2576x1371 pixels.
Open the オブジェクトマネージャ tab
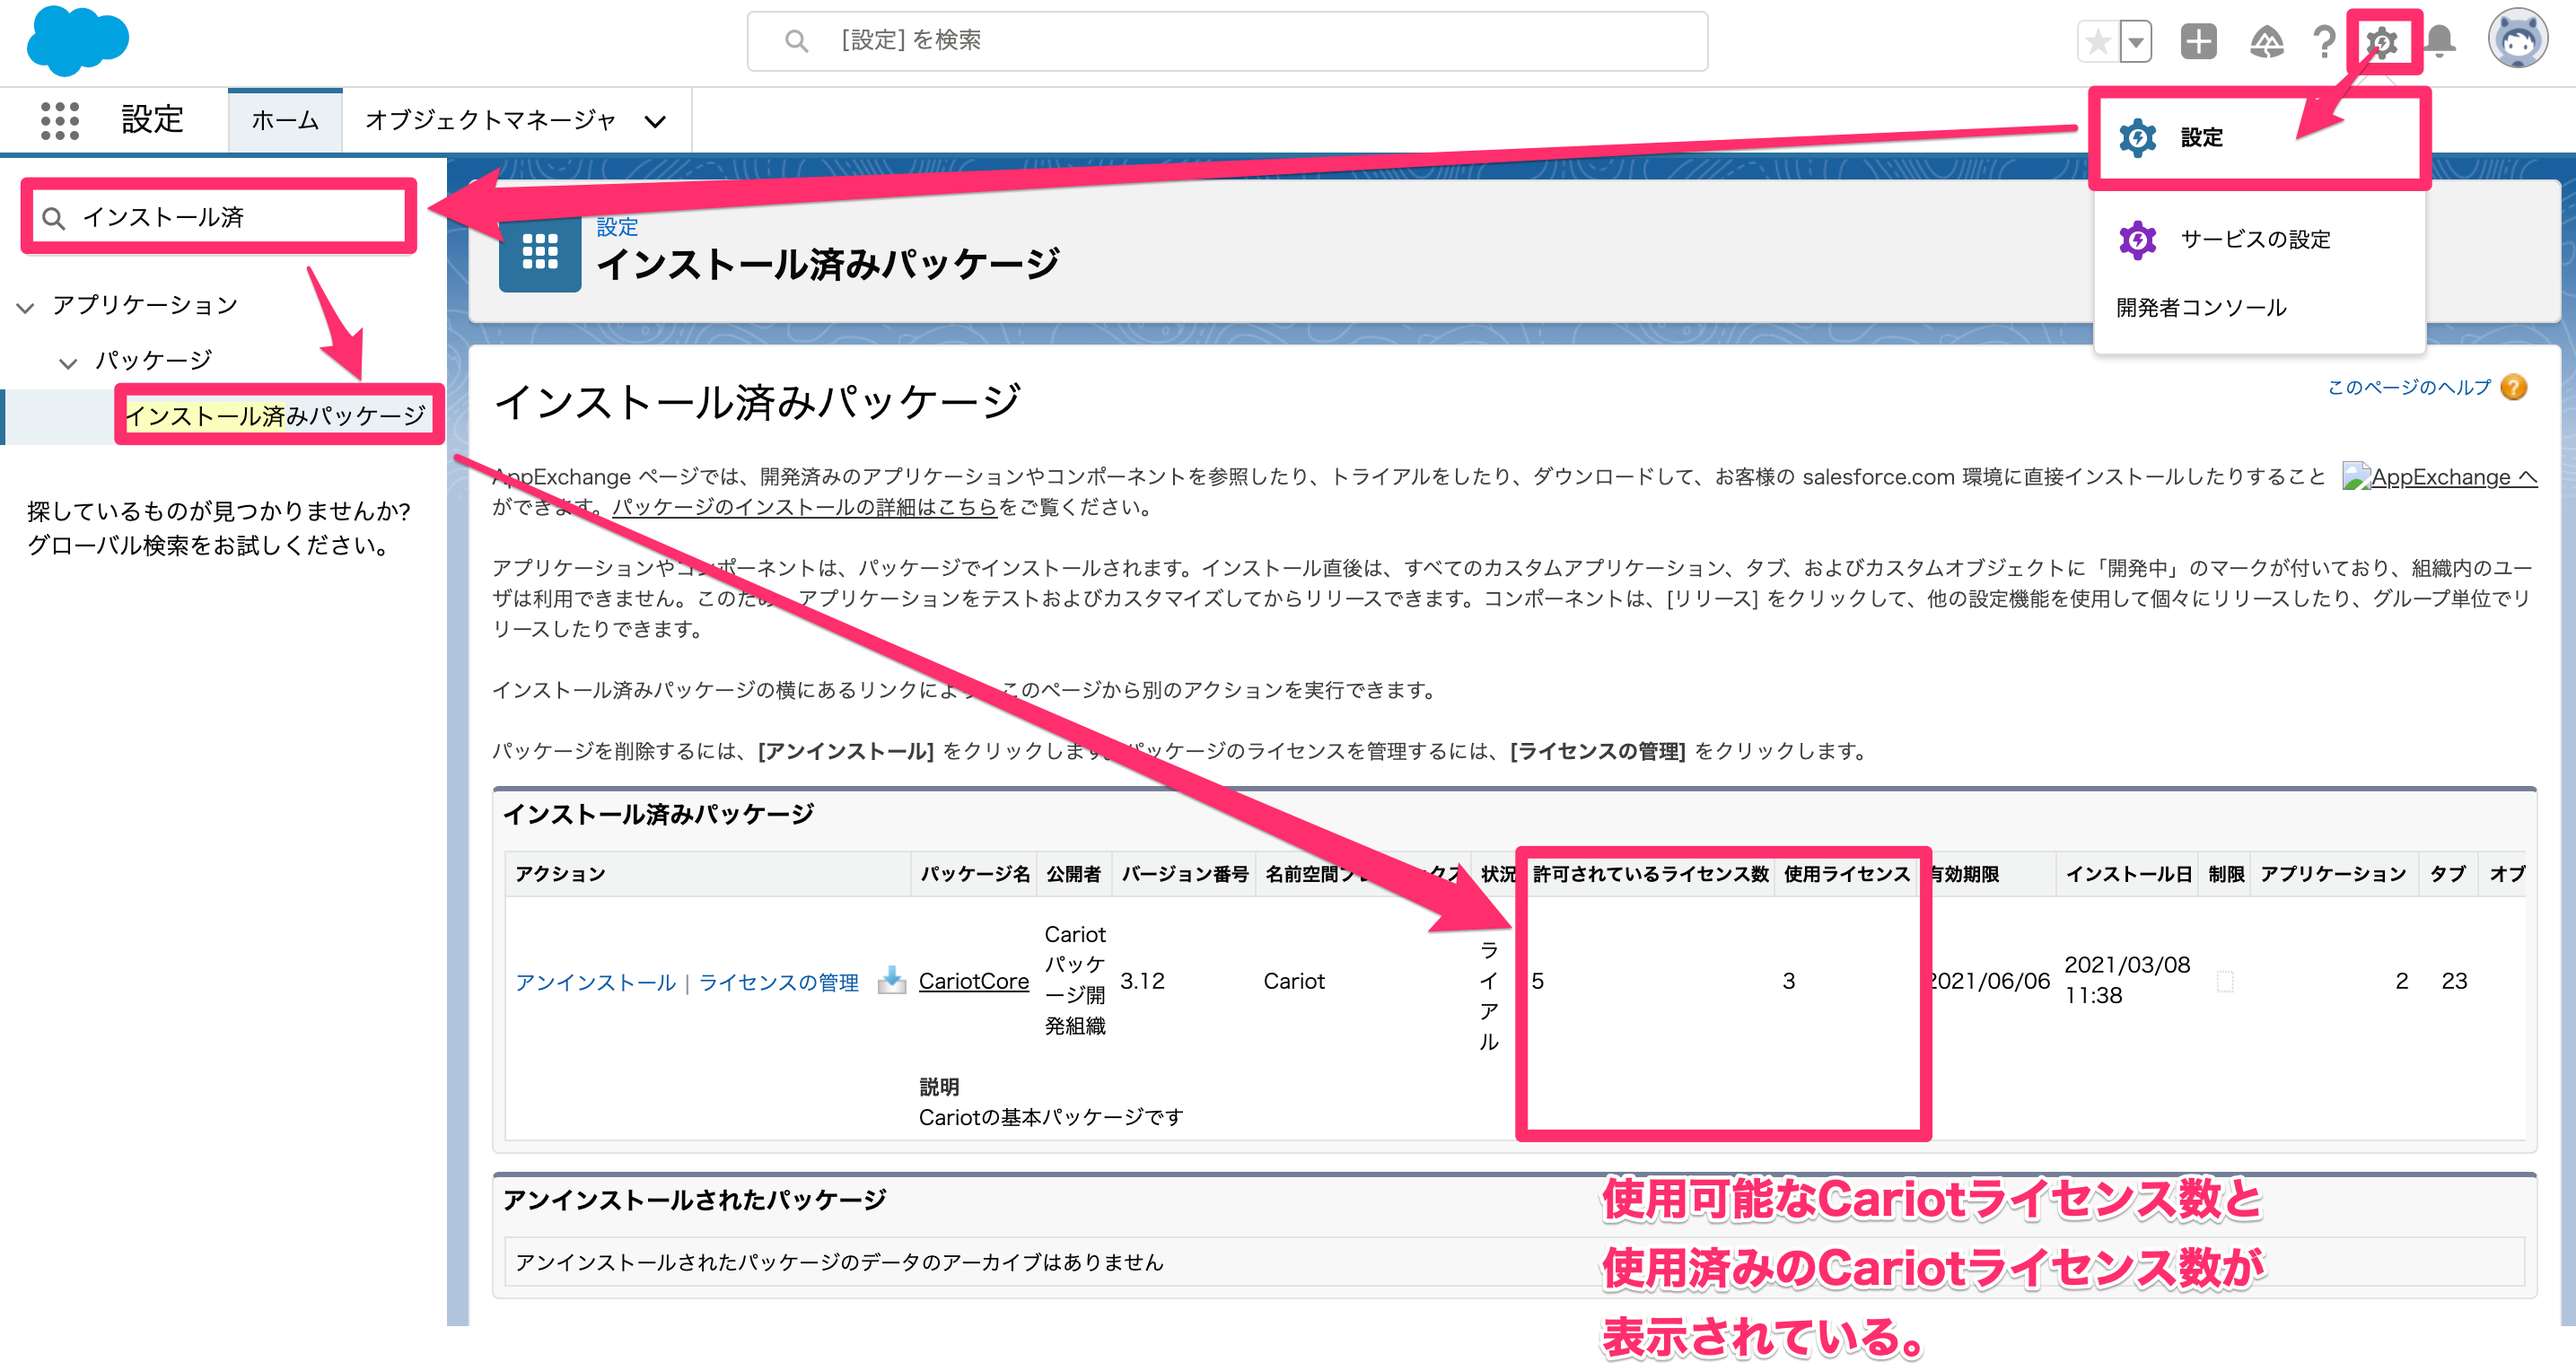pyautogui.click(x=490, y=120)
